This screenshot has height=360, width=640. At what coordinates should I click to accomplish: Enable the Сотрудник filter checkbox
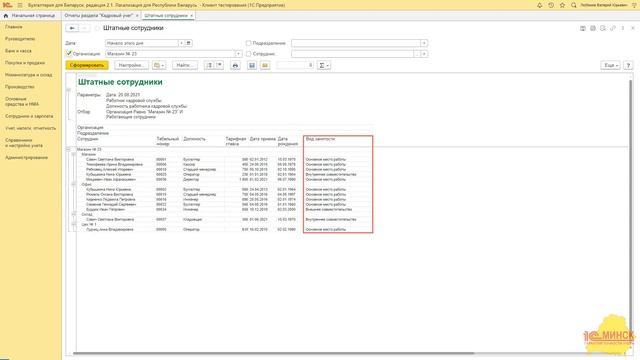point(248,54)
